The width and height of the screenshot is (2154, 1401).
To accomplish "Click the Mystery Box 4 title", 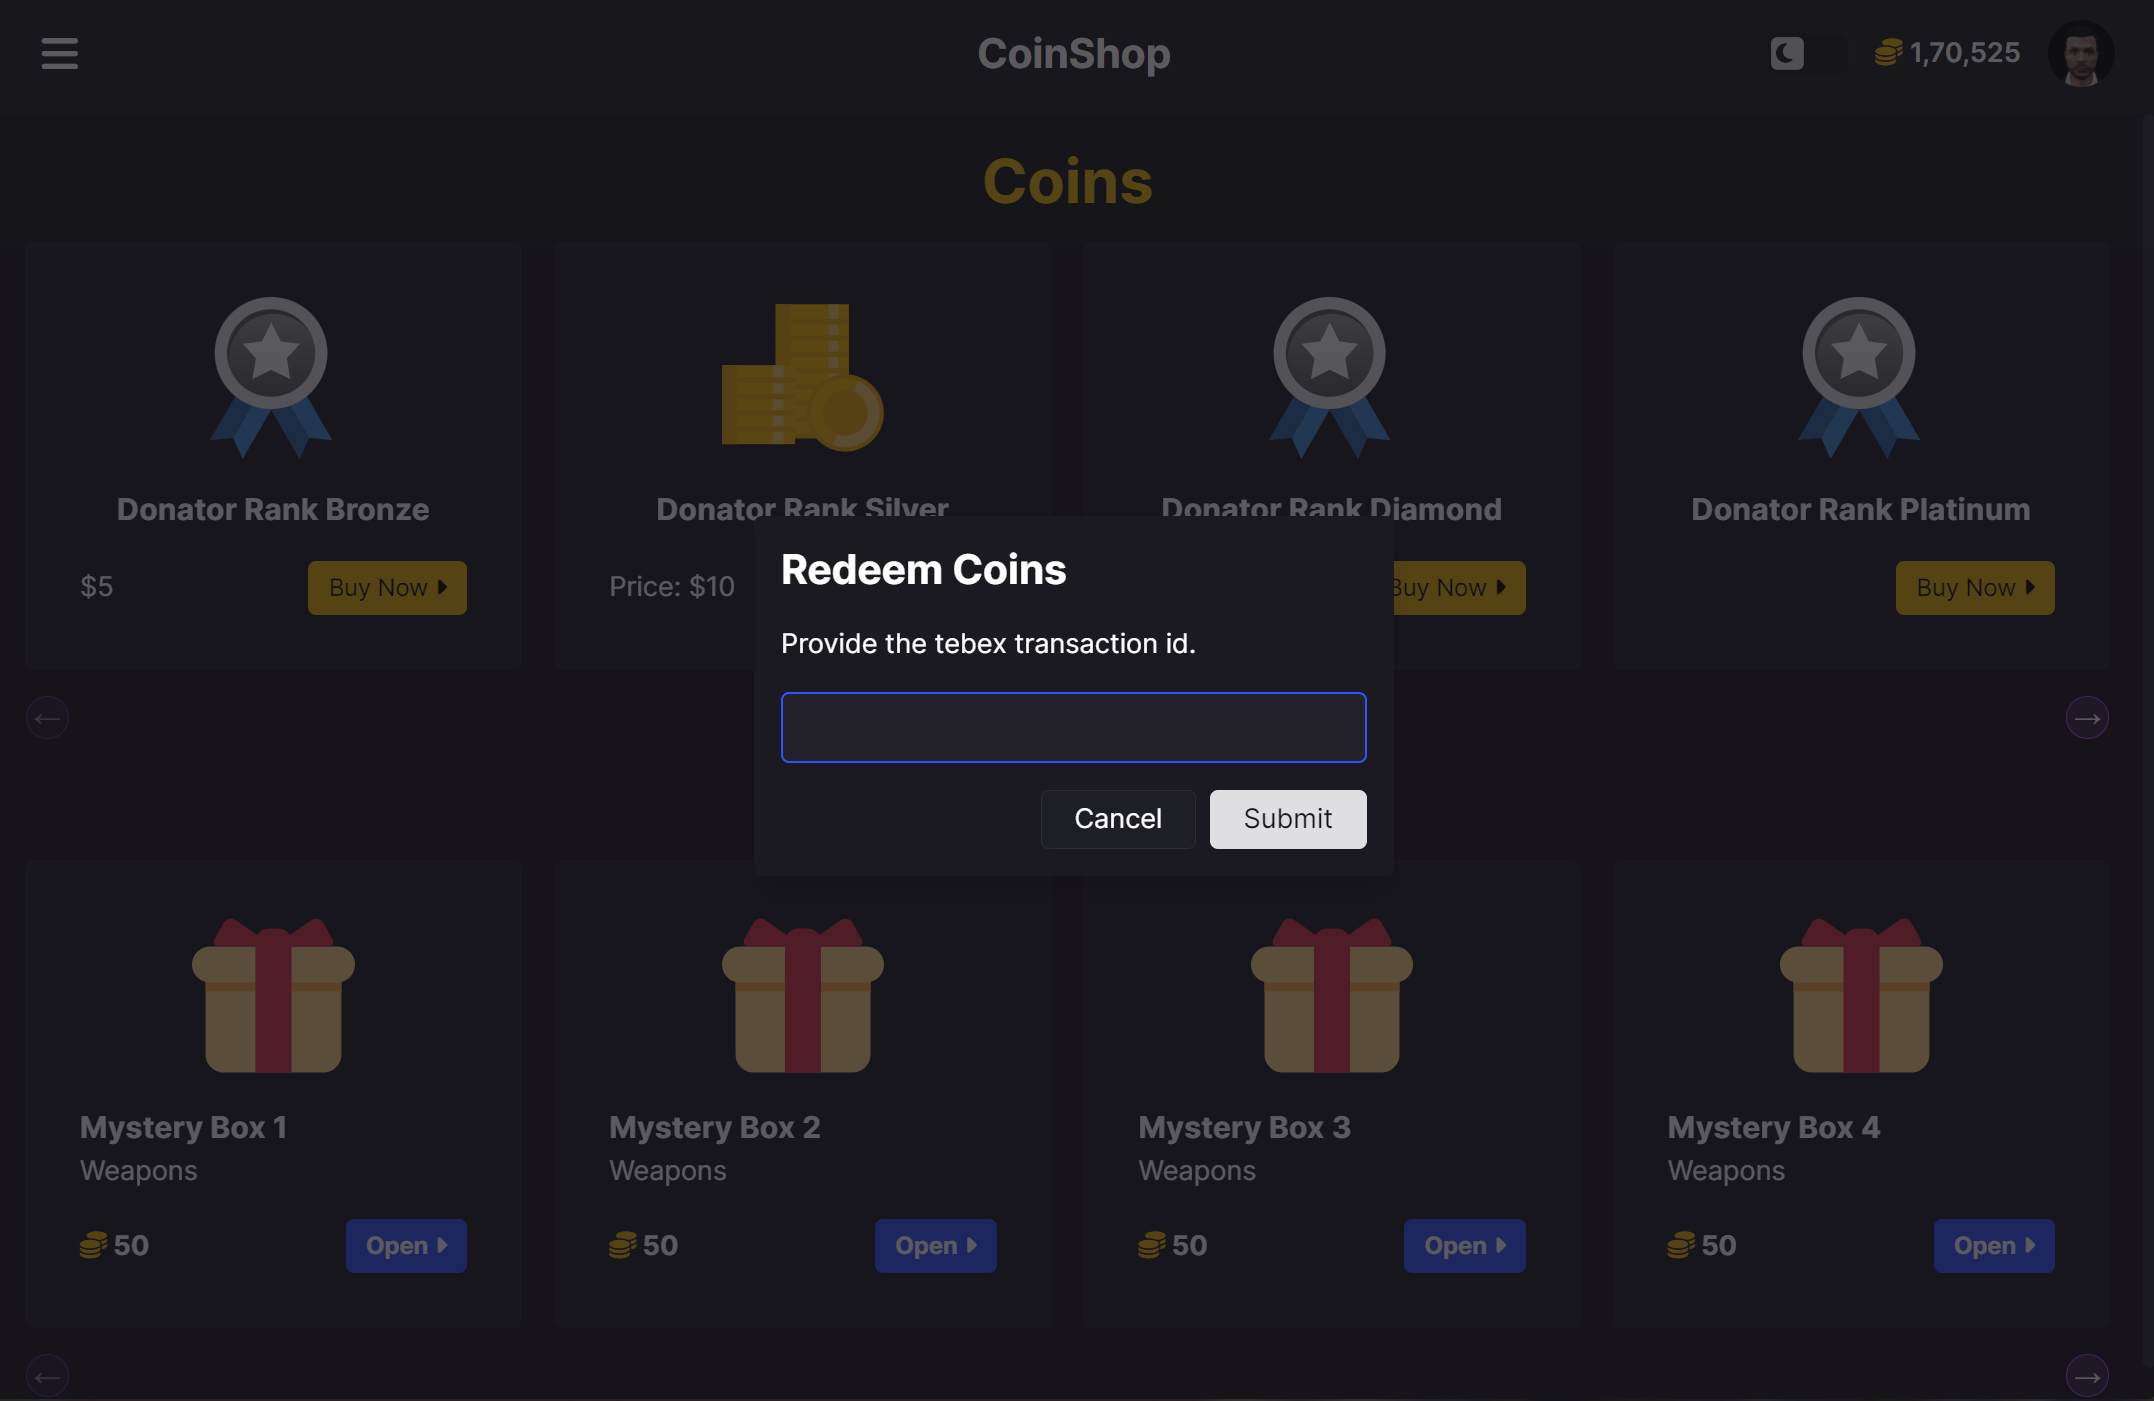I will point(1774,1128).
